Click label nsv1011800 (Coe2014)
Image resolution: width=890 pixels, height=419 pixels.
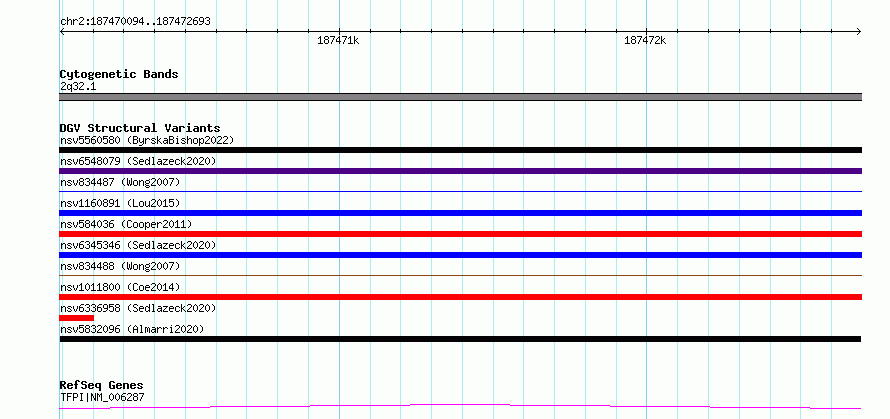click(120, 287)
